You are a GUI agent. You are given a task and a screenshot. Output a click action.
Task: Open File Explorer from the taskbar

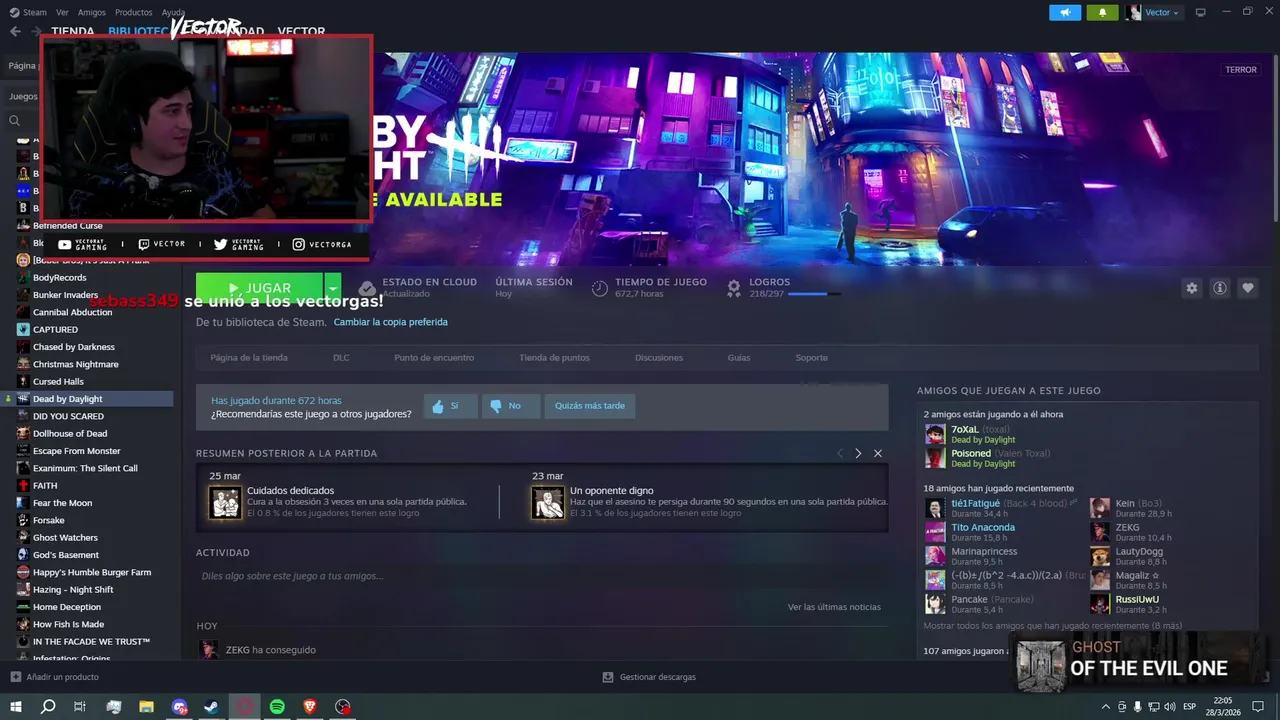147,706
